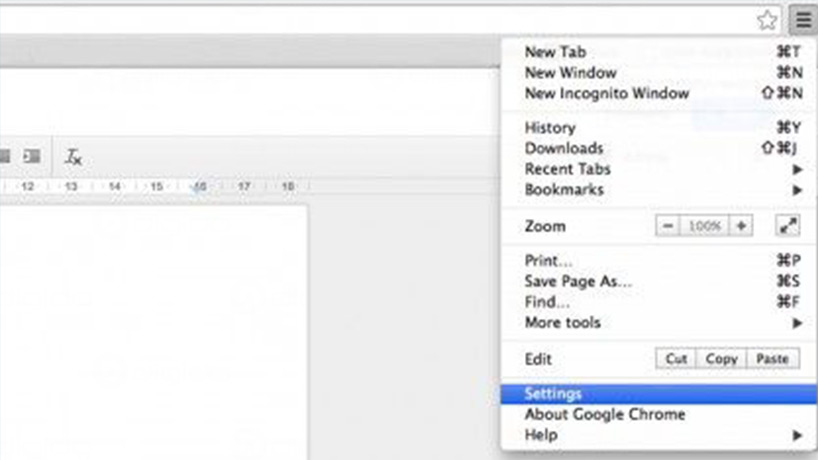818x460 pixels.
Task: Bookmark this page with the star icon
Action: [767, 20]
